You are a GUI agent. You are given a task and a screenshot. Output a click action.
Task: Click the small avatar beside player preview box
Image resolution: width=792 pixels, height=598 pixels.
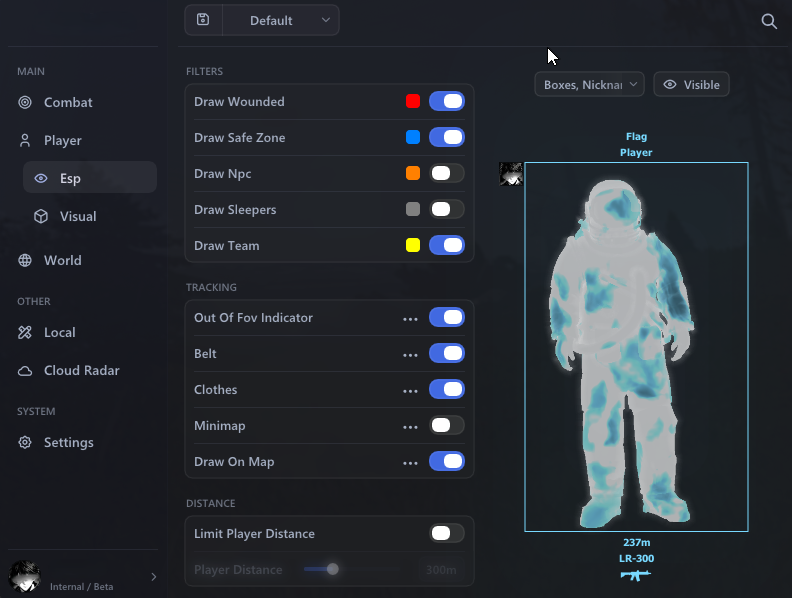(x=511, y=174)
